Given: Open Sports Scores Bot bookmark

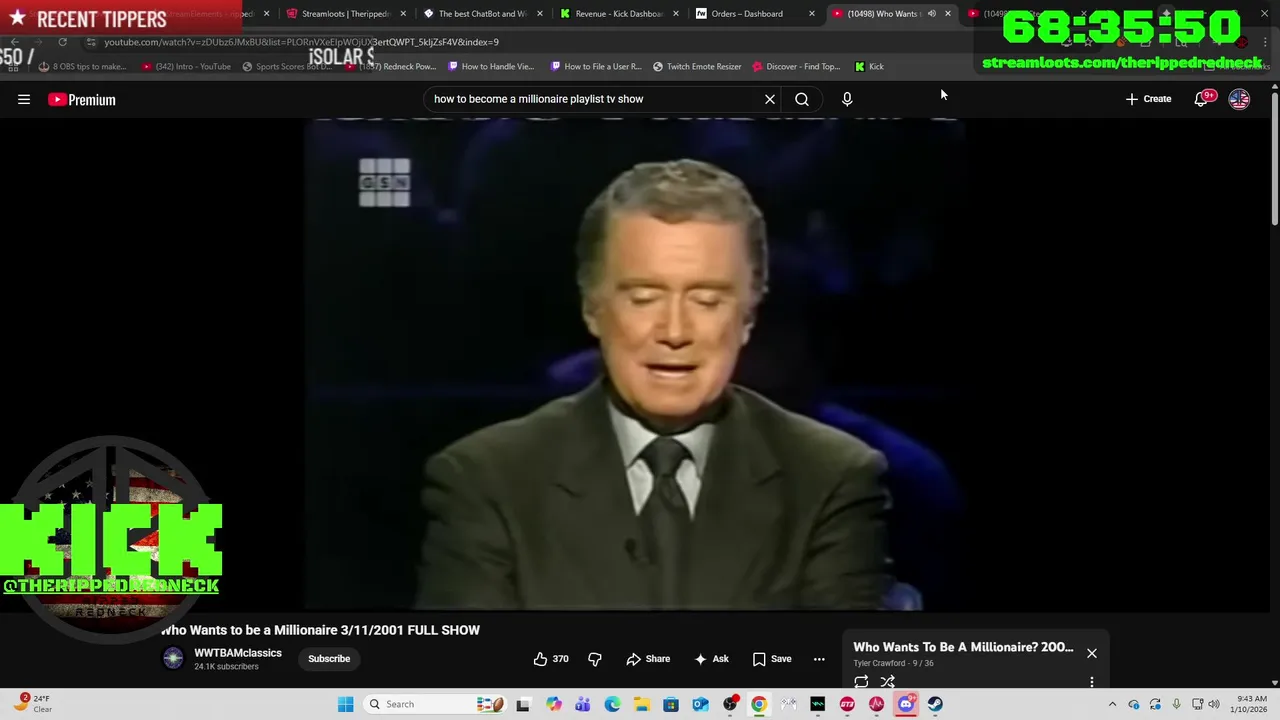Looking at the screenshot, I should (x=287, y=66).
